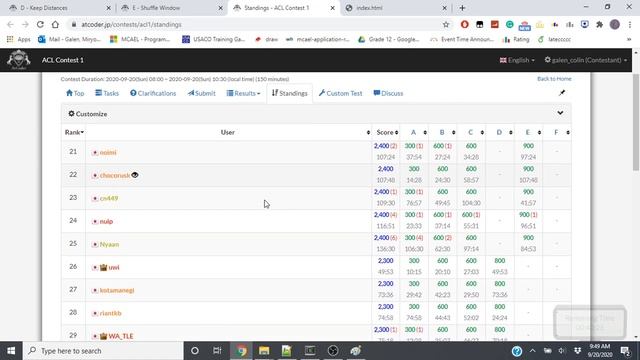Screen dimensions: 640x360
Task: Open user kotamanegi profile
Action: [x=117, y=290]
